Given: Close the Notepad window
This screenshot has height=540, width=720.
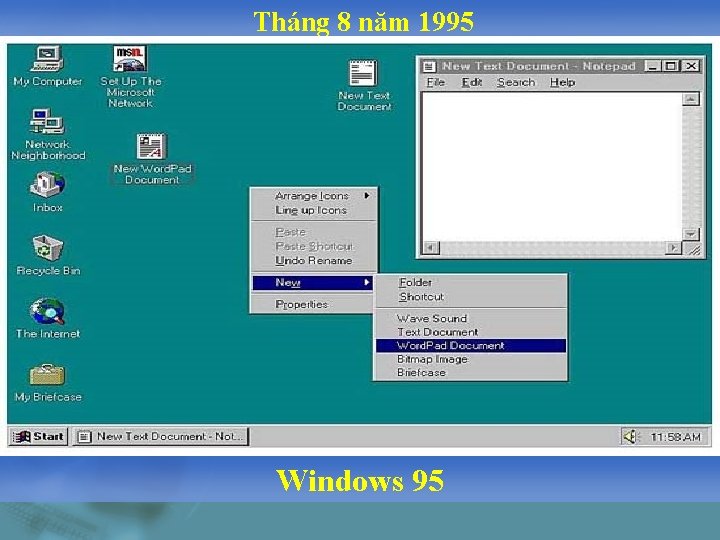Looking at the screenshot, I should [691, 66].
